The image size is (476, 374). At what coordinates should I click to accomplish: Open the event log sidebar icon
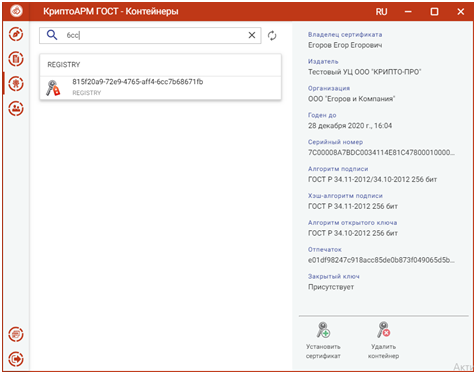[x=16, y=334]
